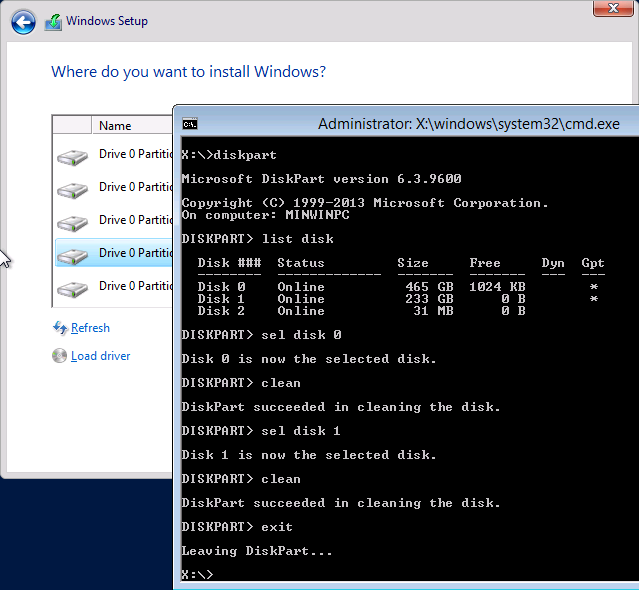Click the 'On computer: MINWINPC' line
The image size is (639, 590).
[265, 215]
